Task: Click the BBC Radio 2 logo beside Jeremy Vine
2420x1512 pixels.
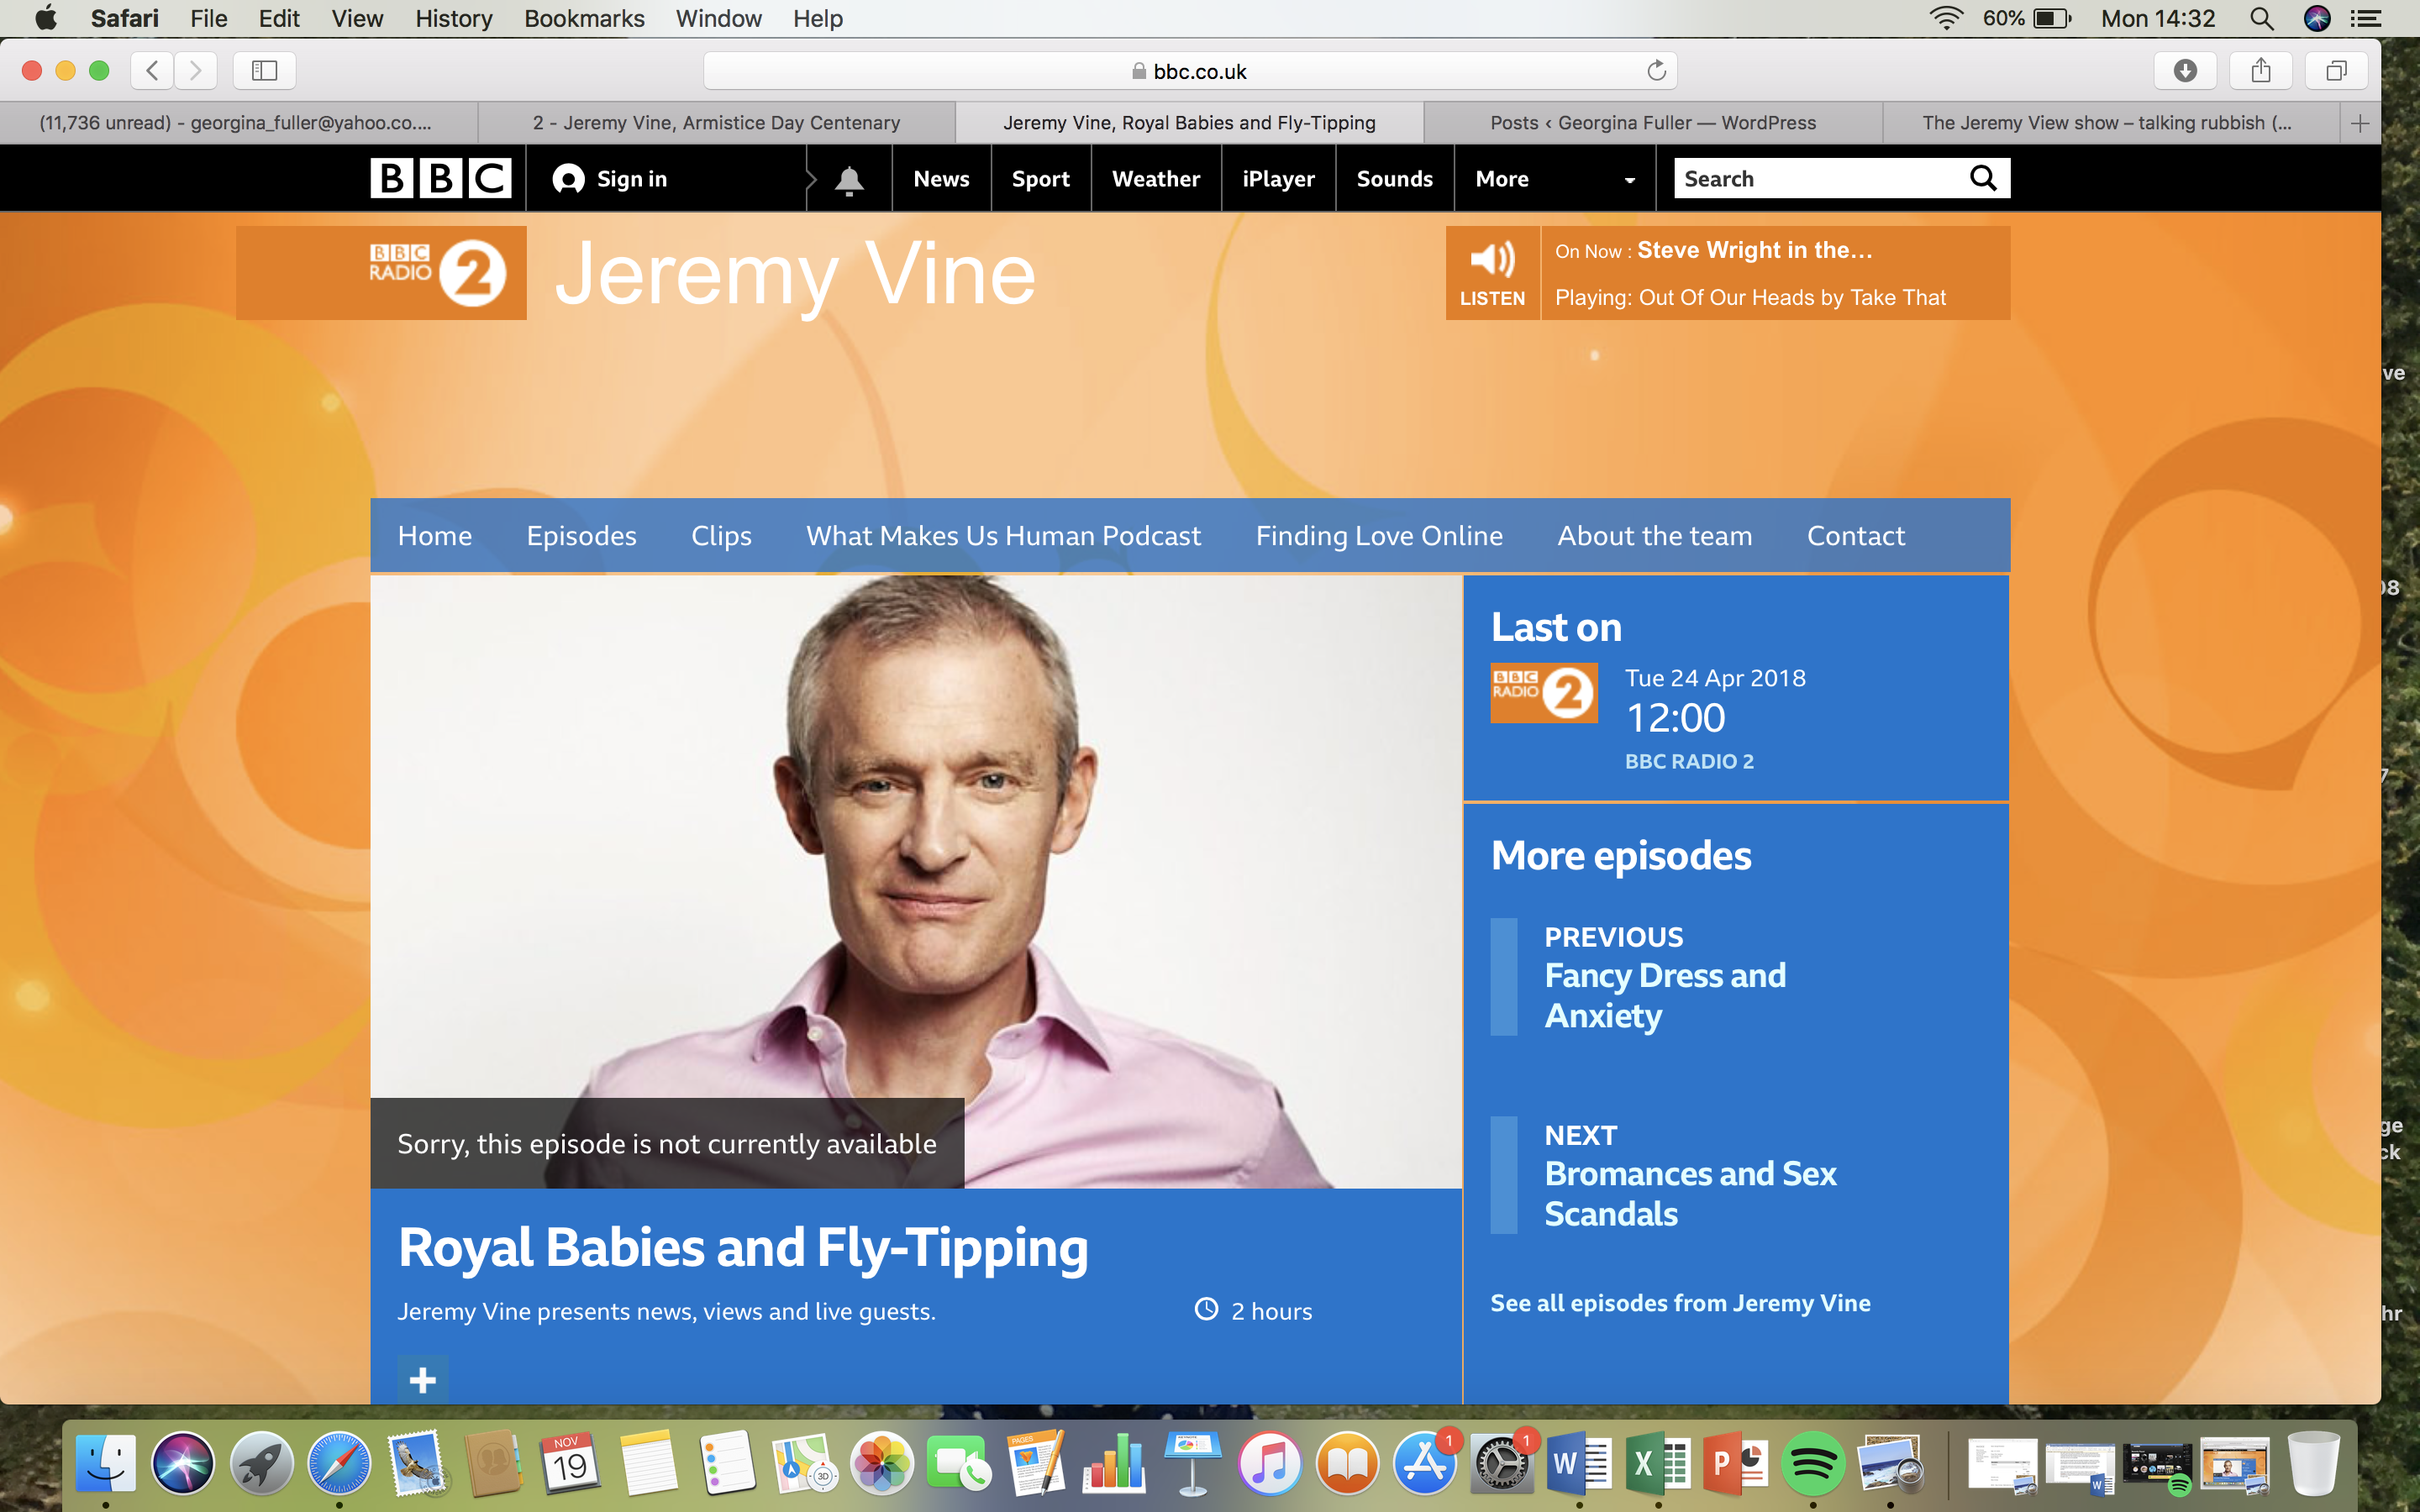Action: click(x=438, y=272)
